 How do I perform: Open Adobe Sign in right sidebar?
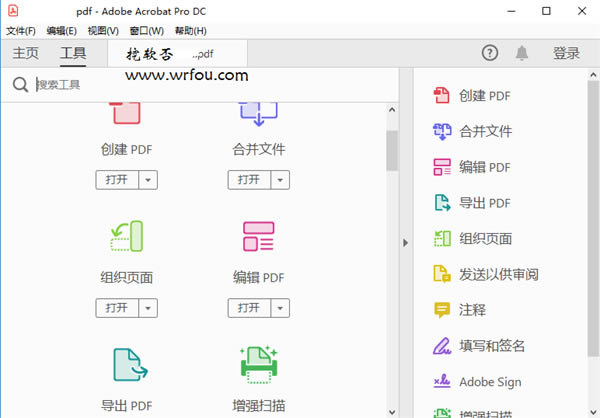(490, 382)
